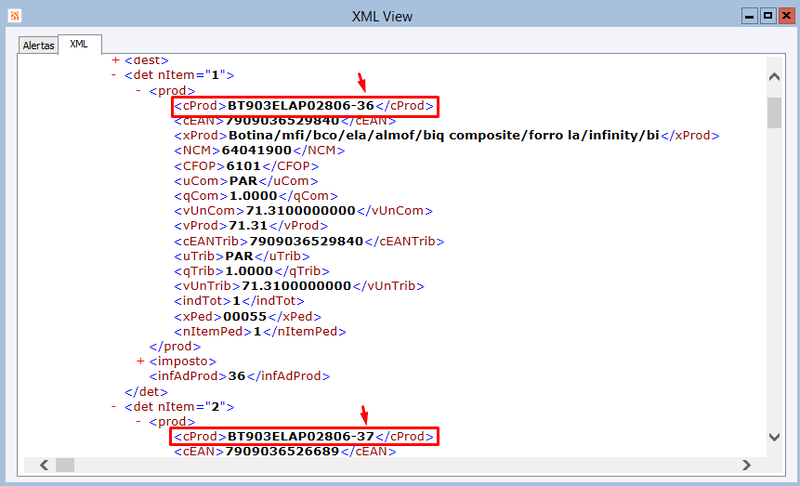Collapse the det nItem="2" node
800x486 pixels.
pos(114,406)
